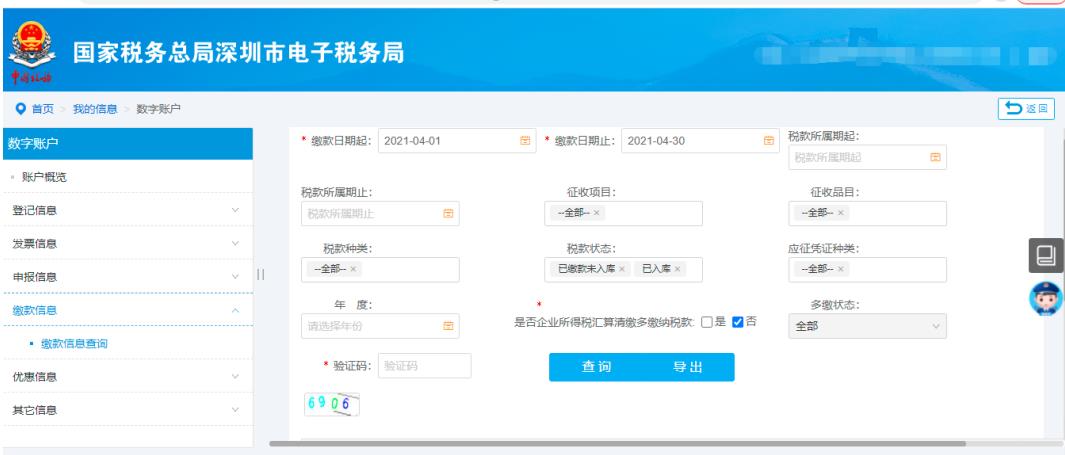This screenshot has width=1065, height=455.
Task: Uncheck the 否 checkbox
Action: pos(738,321)
